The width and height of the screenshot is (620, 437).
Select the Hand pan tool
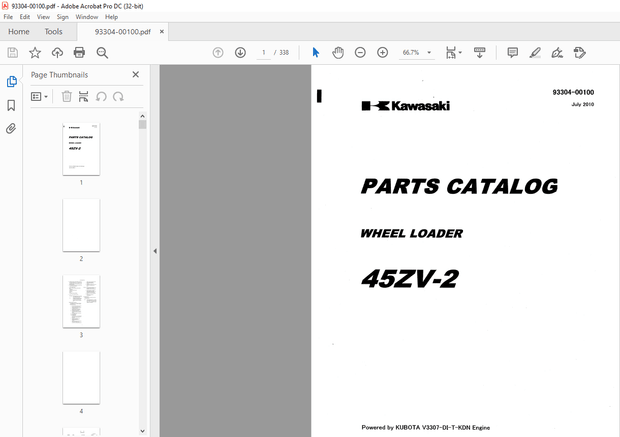(x=338, y=52)
